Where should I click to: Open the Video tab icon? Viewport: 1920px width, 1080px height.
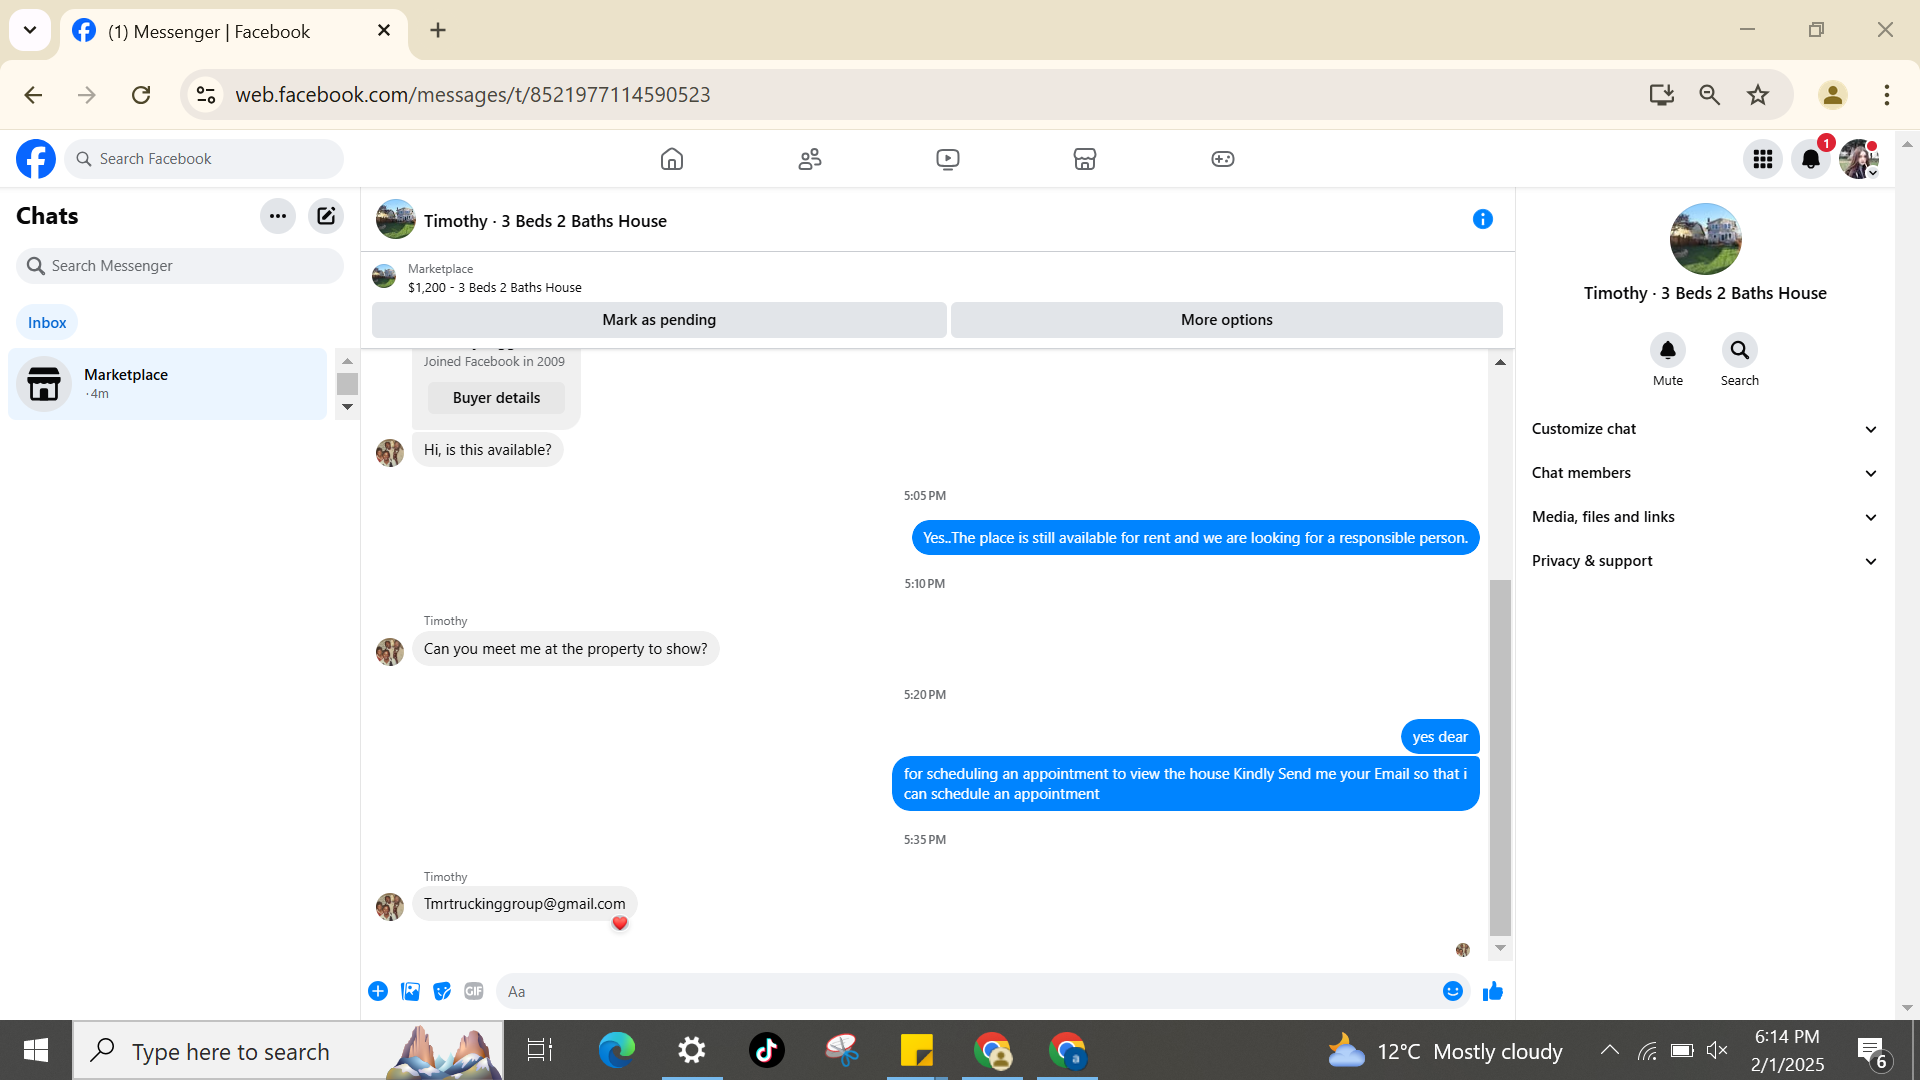[x=947, y=159]
